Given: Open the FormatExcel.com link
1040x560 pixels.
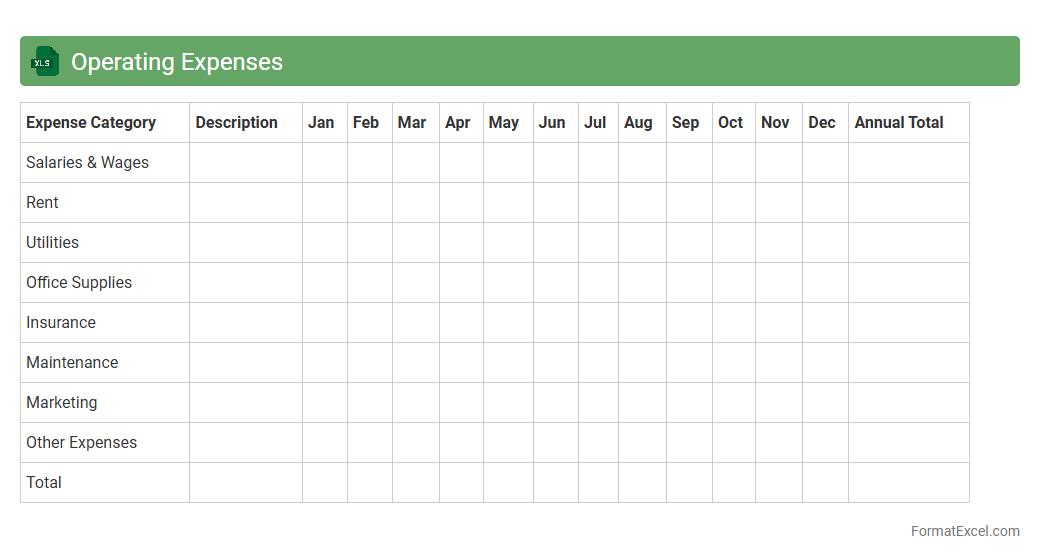Looking at the screenshot, I should 965,531.
